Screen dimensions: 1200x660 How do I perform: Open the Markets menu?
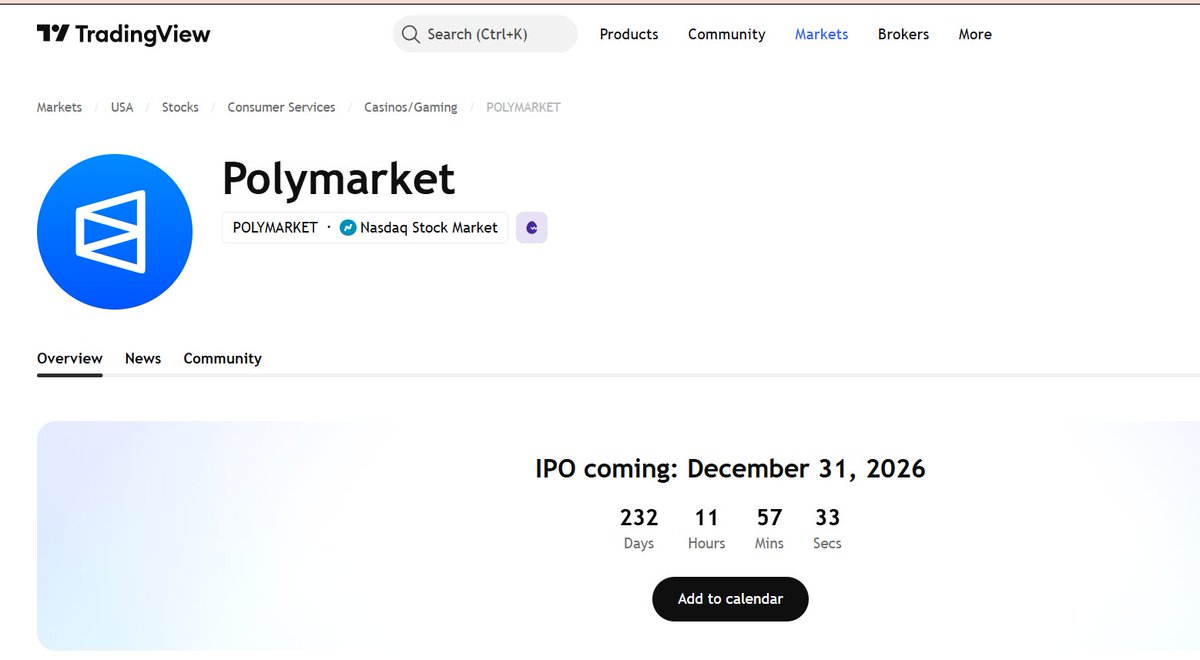coord(821,34)
